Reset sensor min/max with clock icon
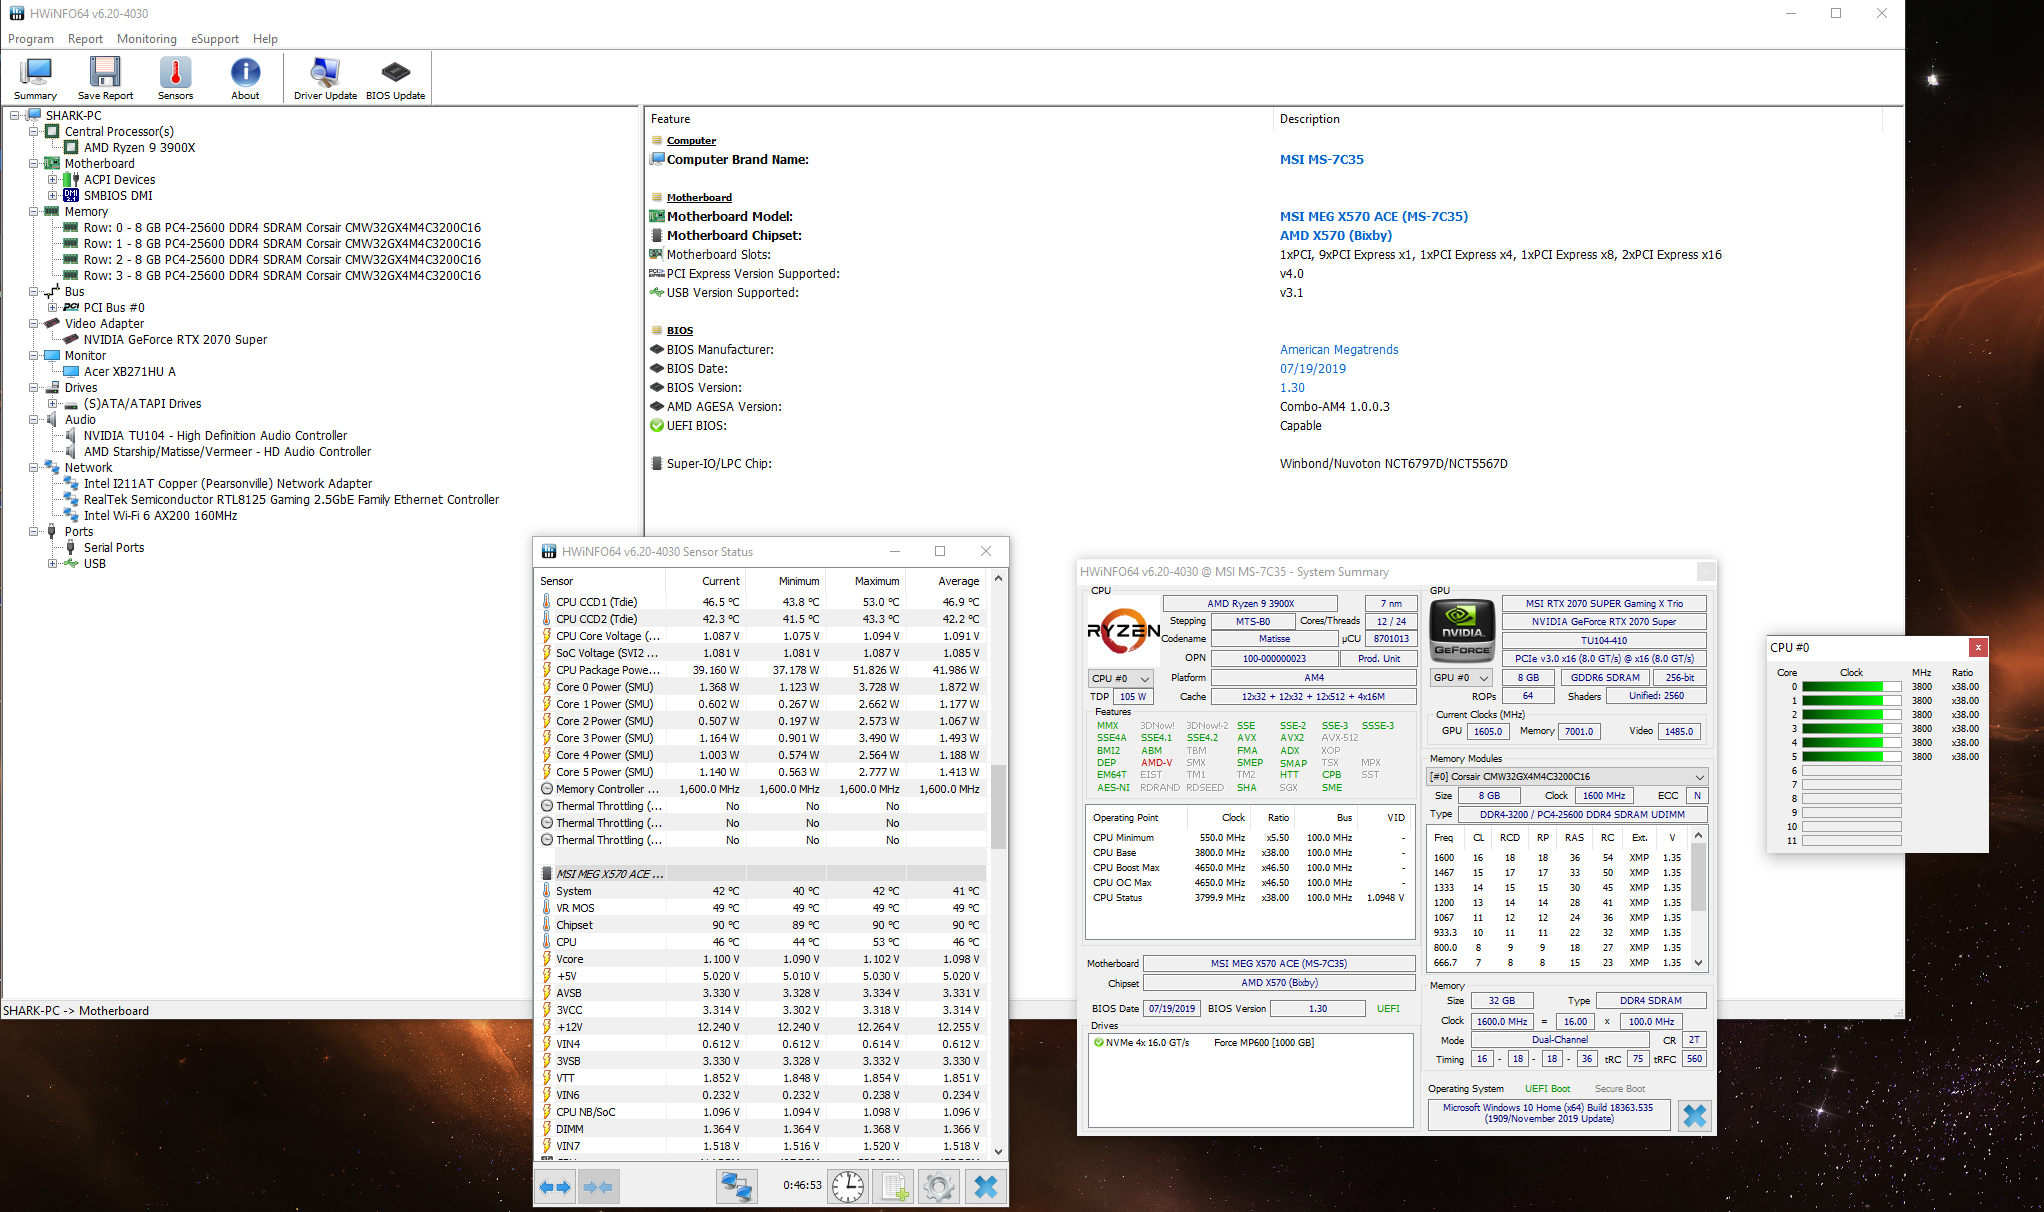 click(848, 1187)
